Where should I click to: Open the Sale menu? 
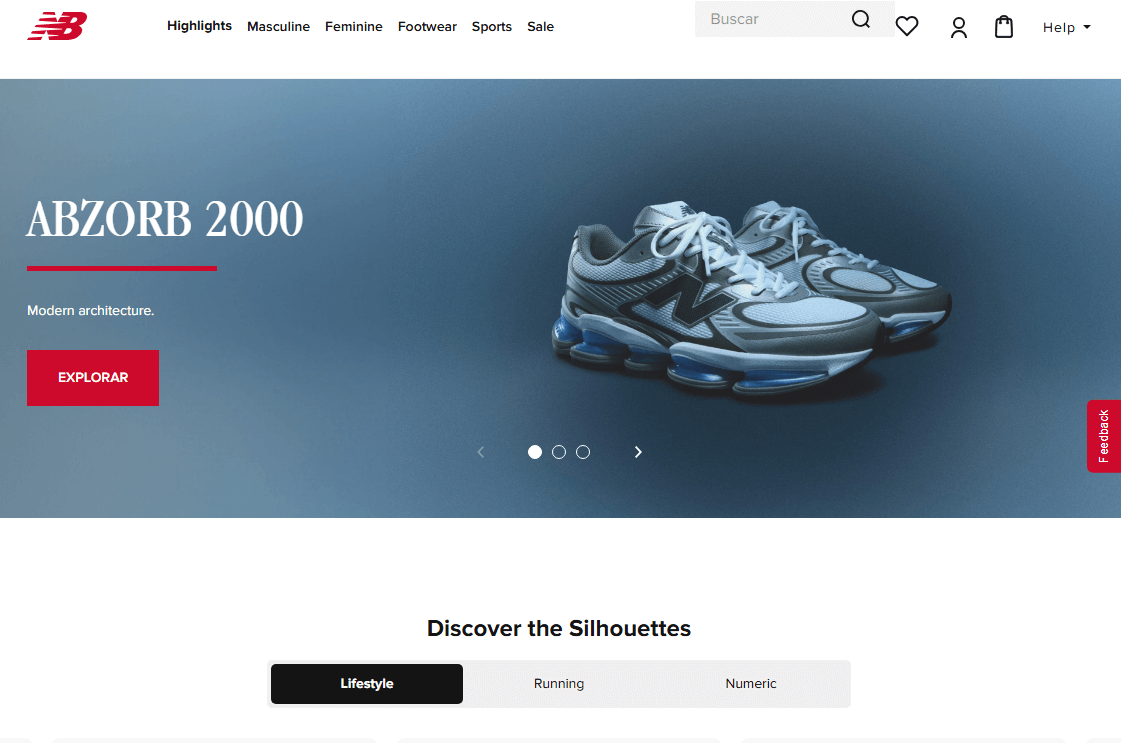coord(540,26)
